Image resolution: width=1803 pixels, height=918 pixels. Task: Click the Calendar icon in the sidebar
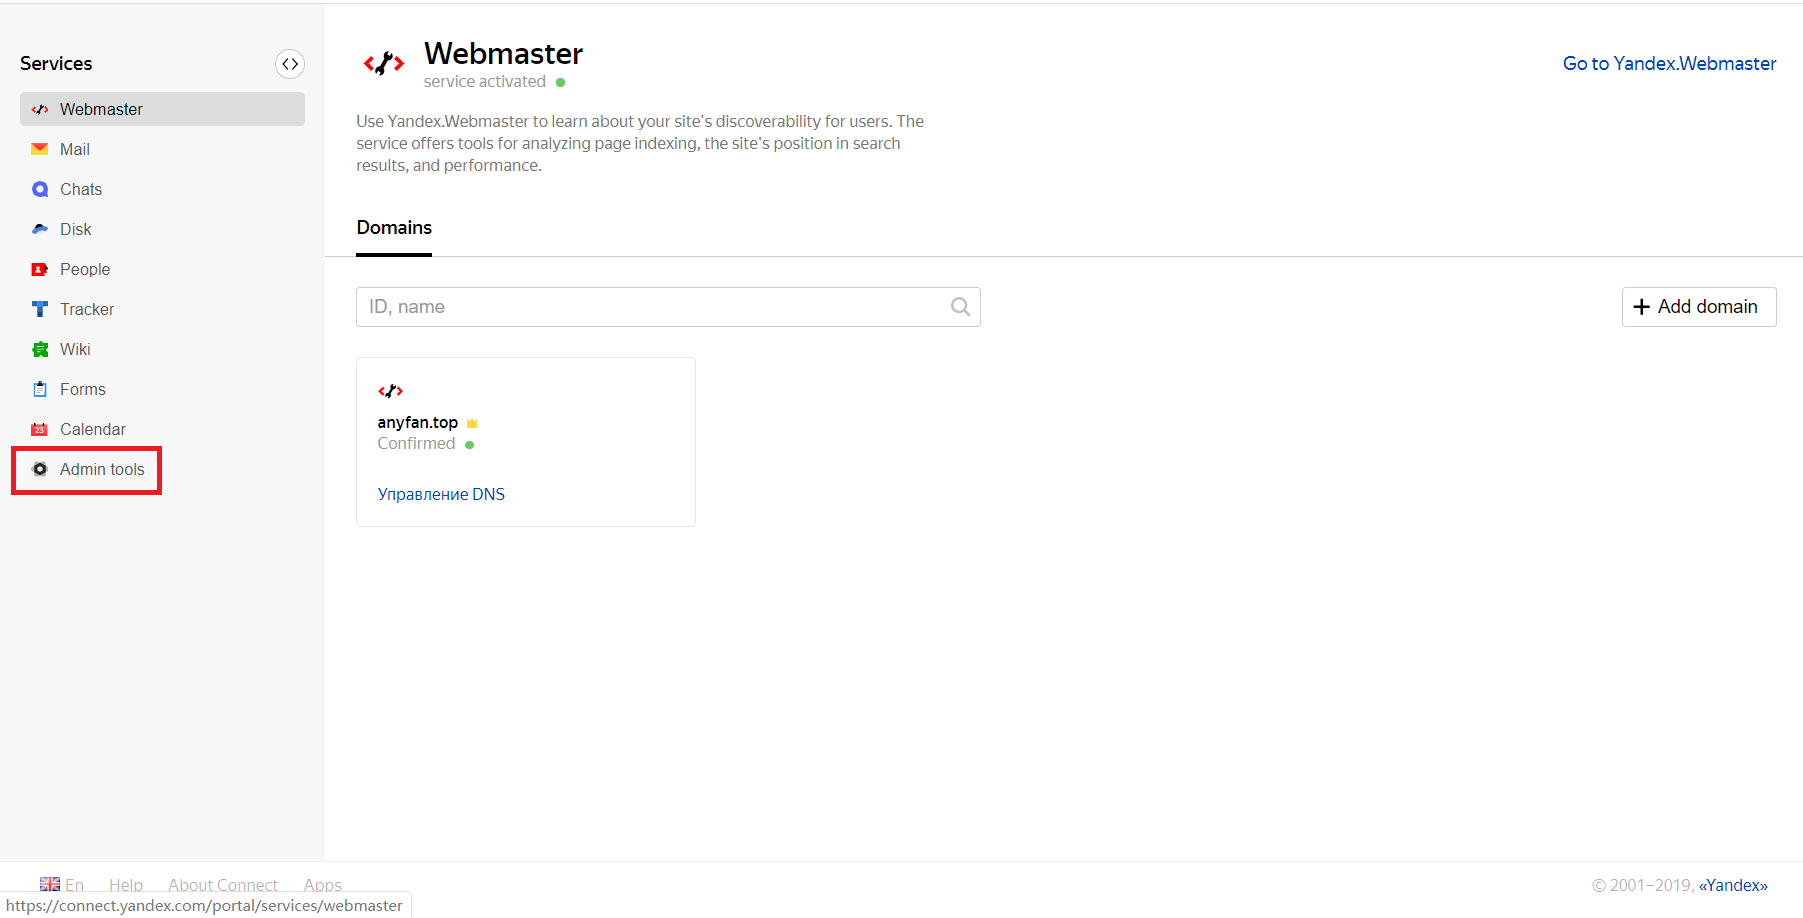coord(40,429)
